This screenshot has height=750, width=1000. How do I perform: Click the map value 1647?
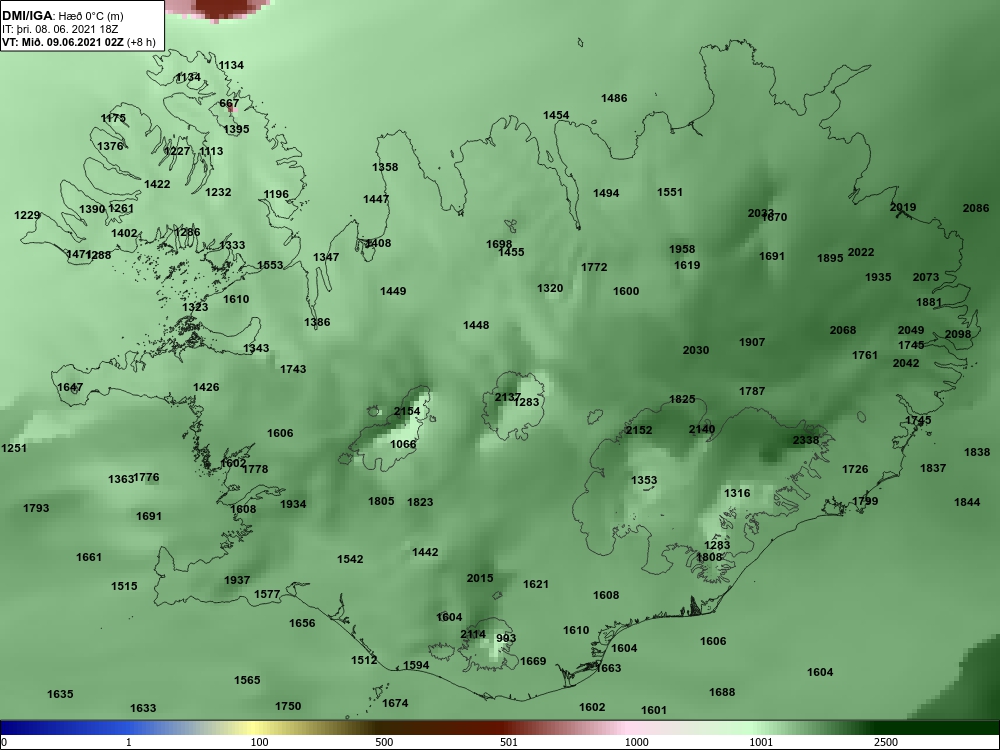70,387
